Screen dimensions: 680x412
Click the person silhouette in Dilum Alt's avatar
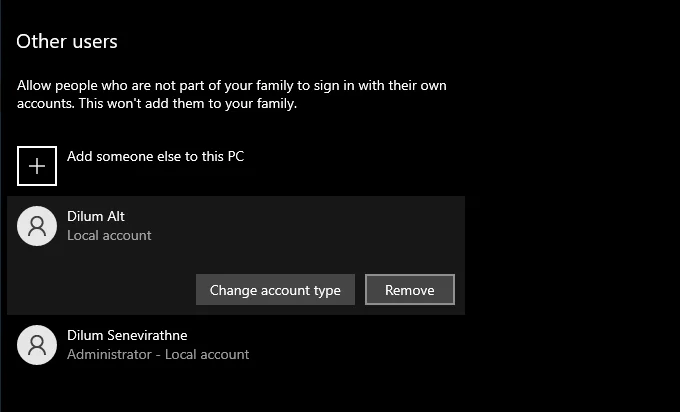coord(37,226)
